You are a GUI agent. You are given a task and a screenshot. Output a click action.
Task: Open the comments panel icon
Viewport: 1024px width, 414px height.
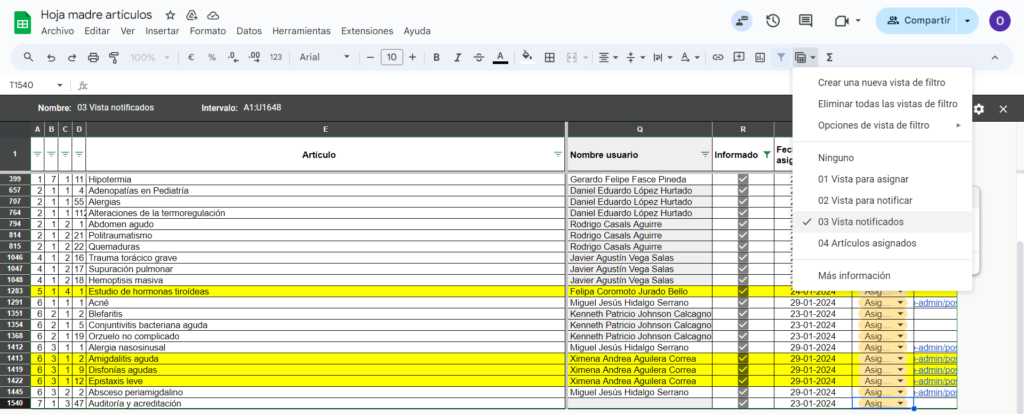pyautogui.click(x=805, y=21)
